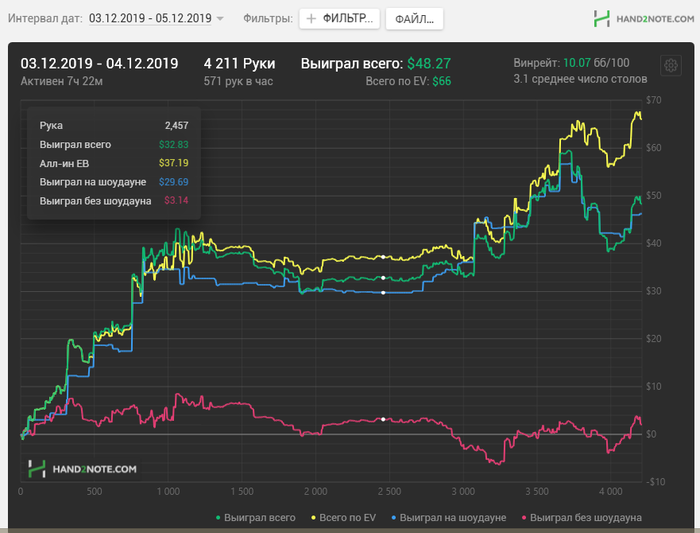Click the Всего по EV $66 value

408,81
